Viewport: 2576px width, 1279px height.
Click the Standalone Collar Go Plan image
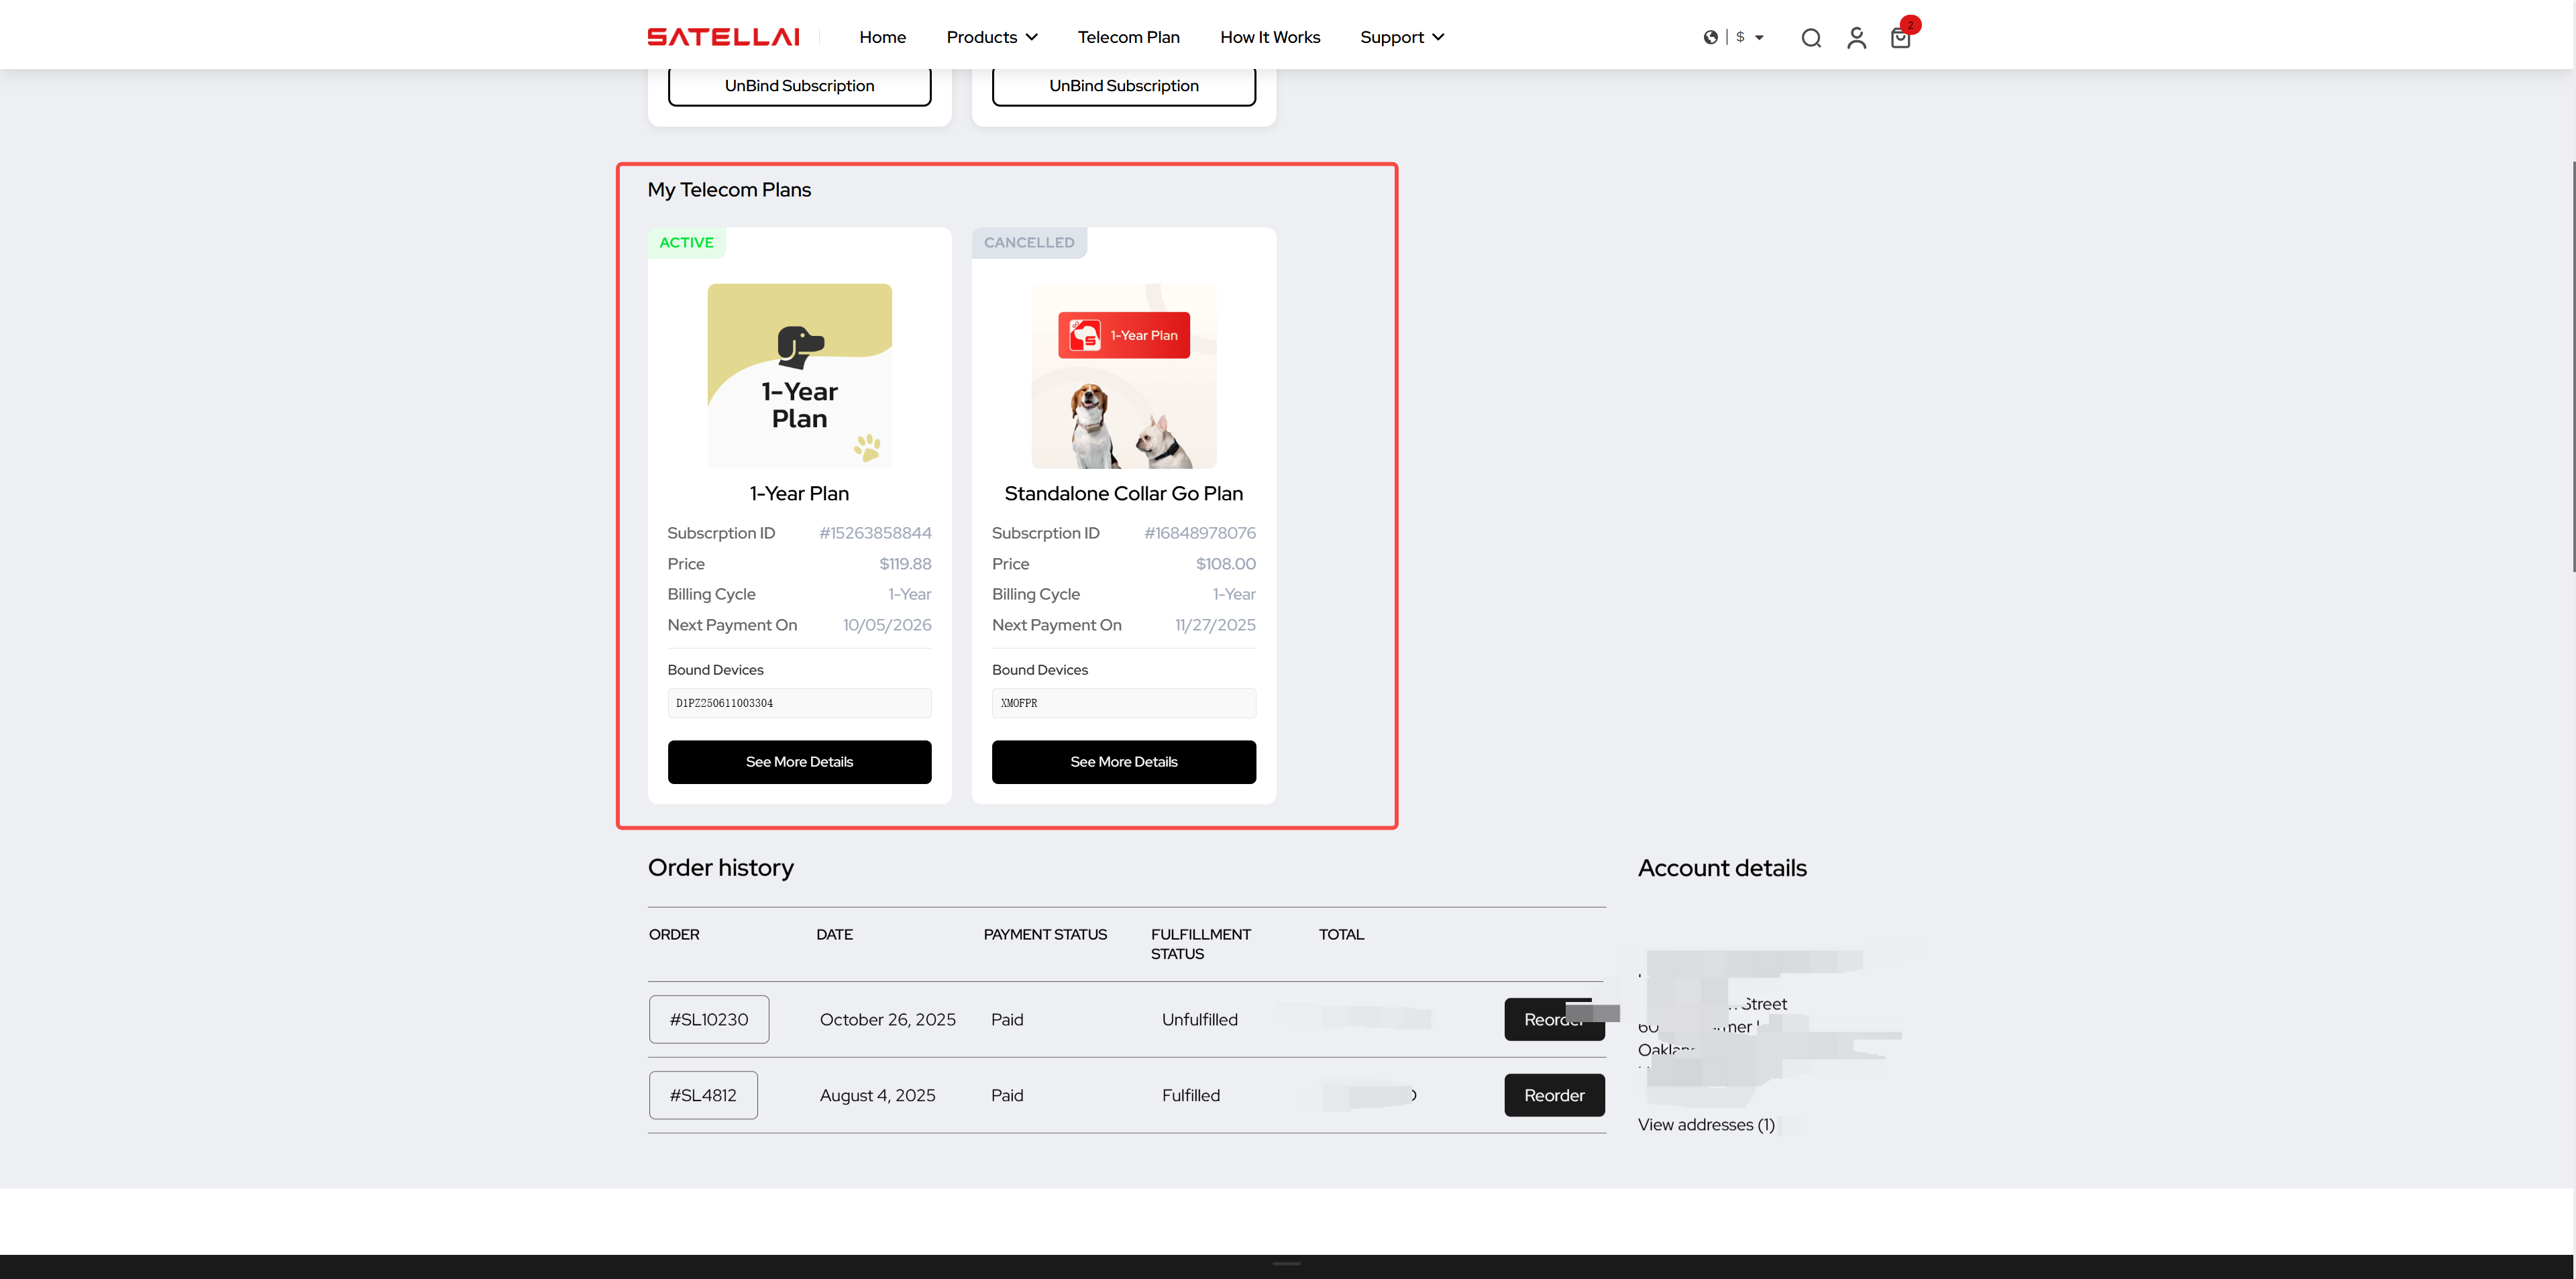pyautogui.click(x=1123, y=376)
